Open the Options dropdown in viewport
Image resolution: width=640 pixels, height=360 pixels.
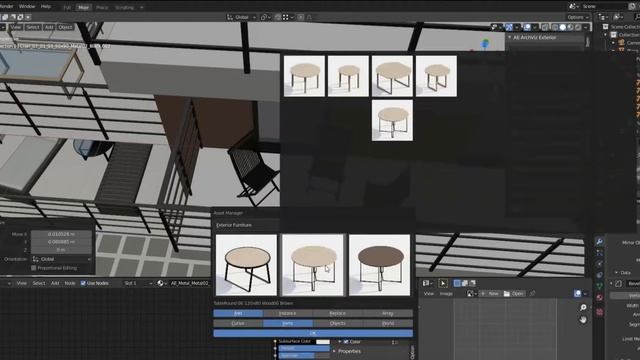[x=578, y=17]
